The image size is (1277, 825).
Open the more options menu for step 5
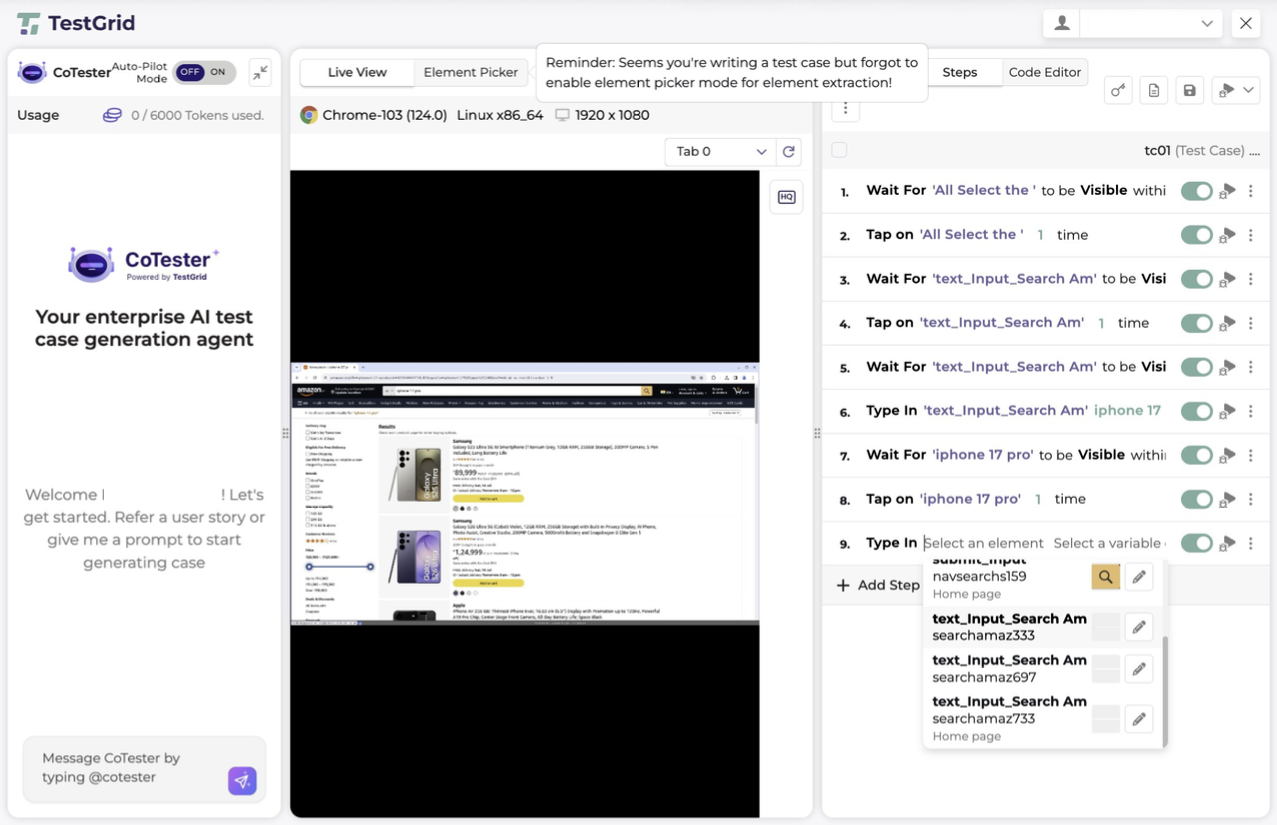click(1251, 367)
